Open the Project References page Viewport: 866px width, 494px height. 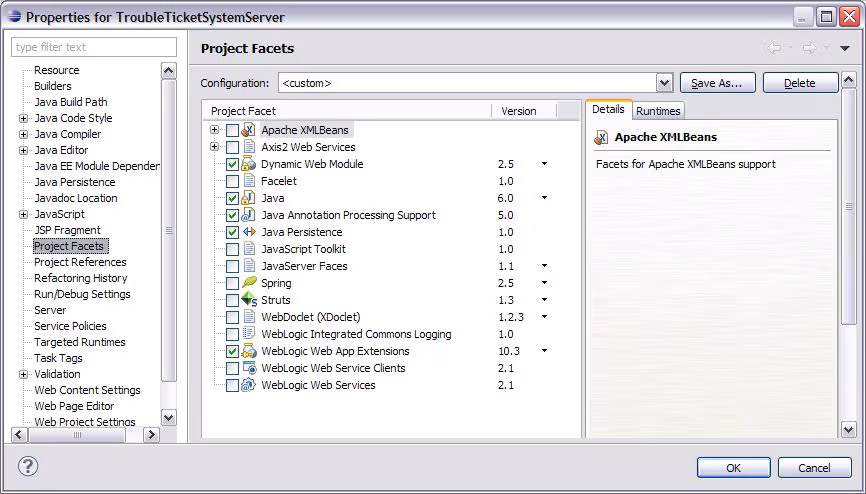pyautogui.click(x=80, y=262)
